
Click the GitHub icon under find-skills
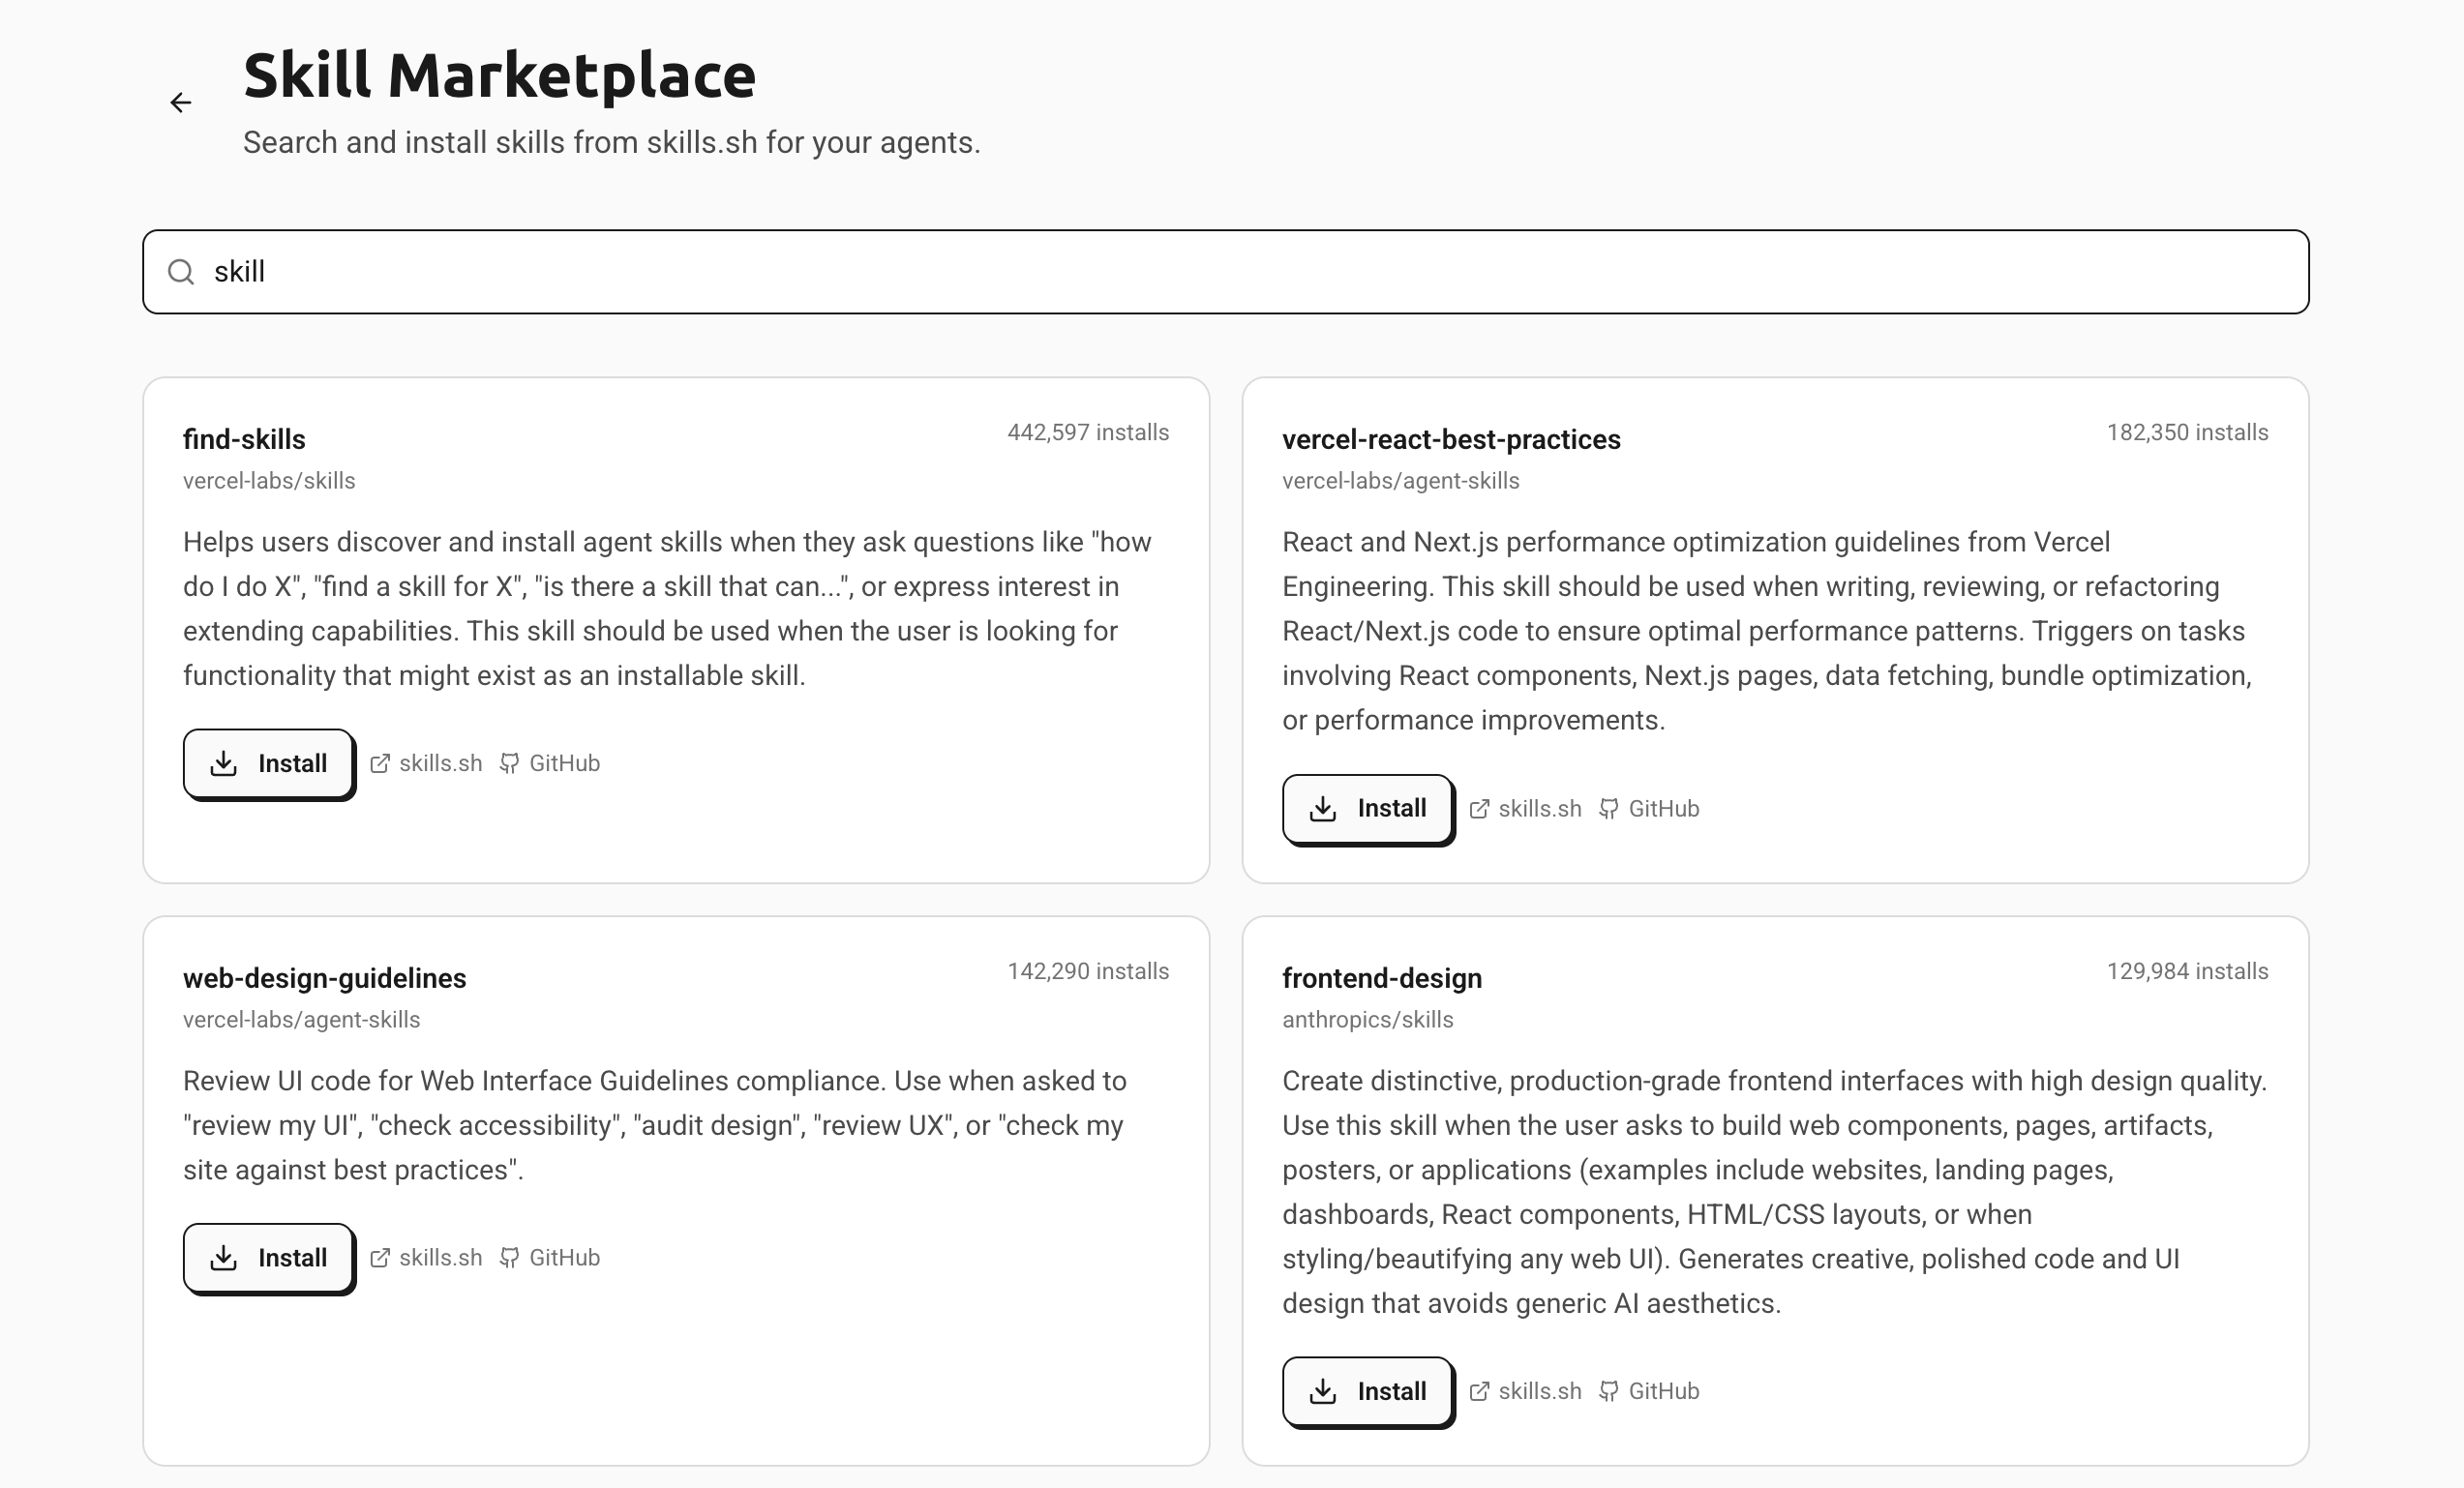[511, 763]
